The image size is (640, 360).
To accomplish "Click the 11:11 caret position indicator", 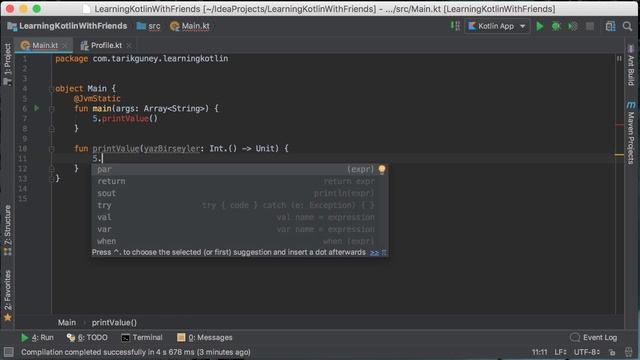I will (539, 352).
